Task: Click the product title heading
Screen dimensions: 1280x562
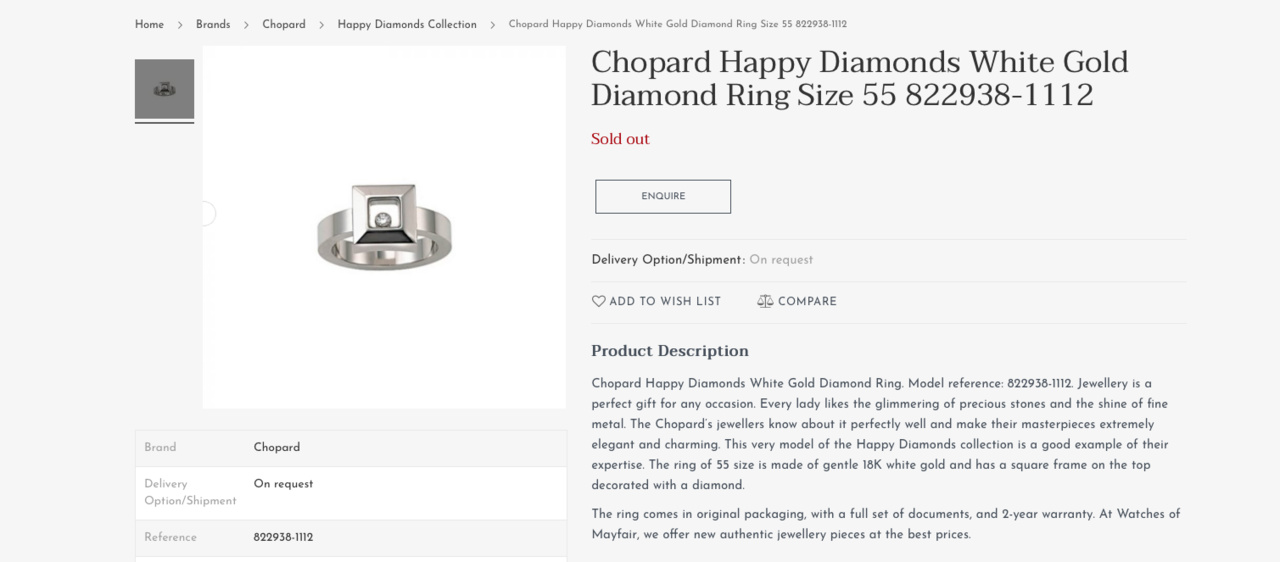Action: [x=859, y=79]
